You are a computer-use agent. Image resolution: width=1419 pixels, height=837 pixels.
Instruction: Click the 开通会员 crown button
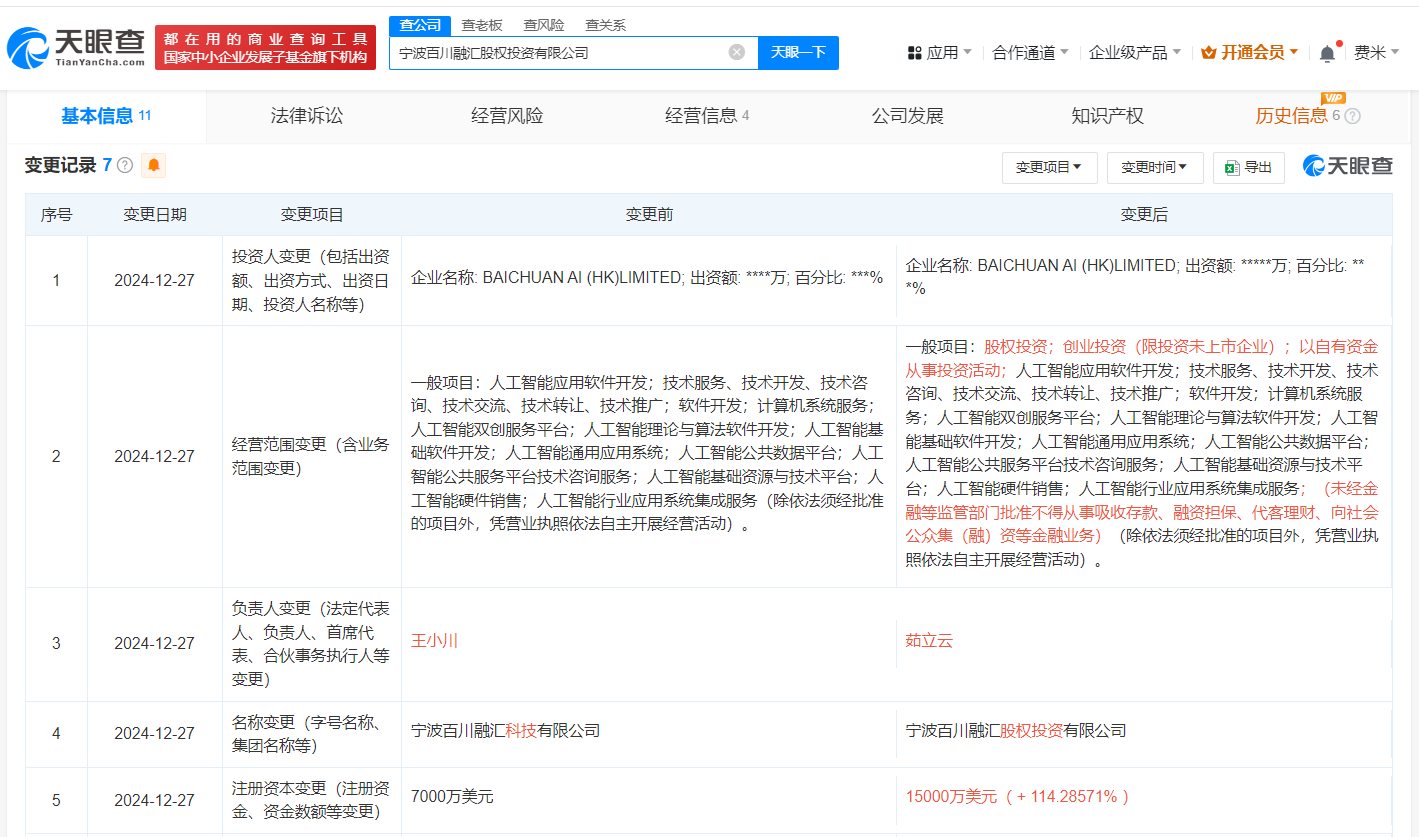point(1249,52)
